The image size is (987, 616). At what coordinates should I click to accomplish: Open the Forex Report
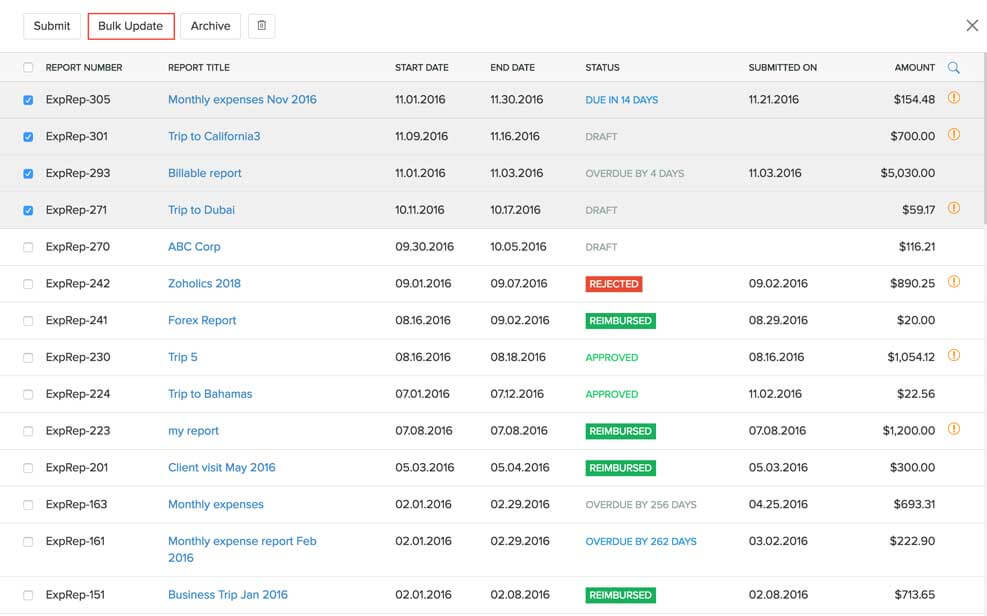coord(201,319)
